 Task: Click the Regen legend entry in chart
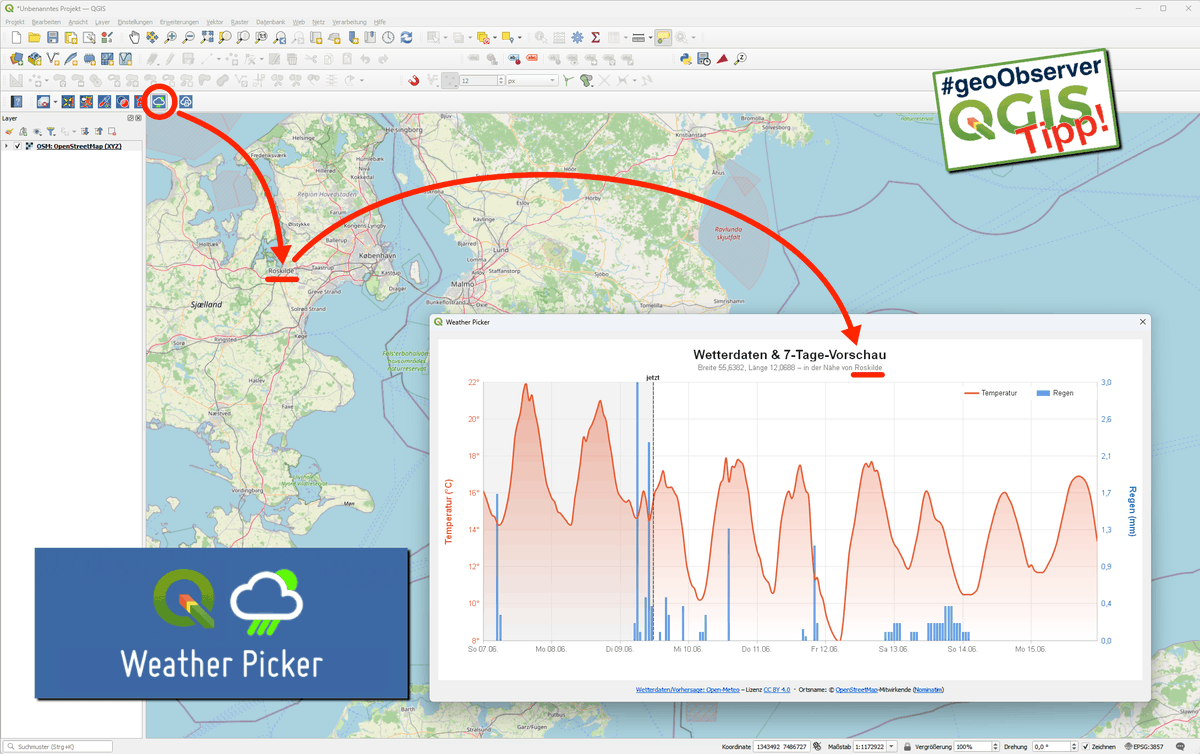[1055, 393]
